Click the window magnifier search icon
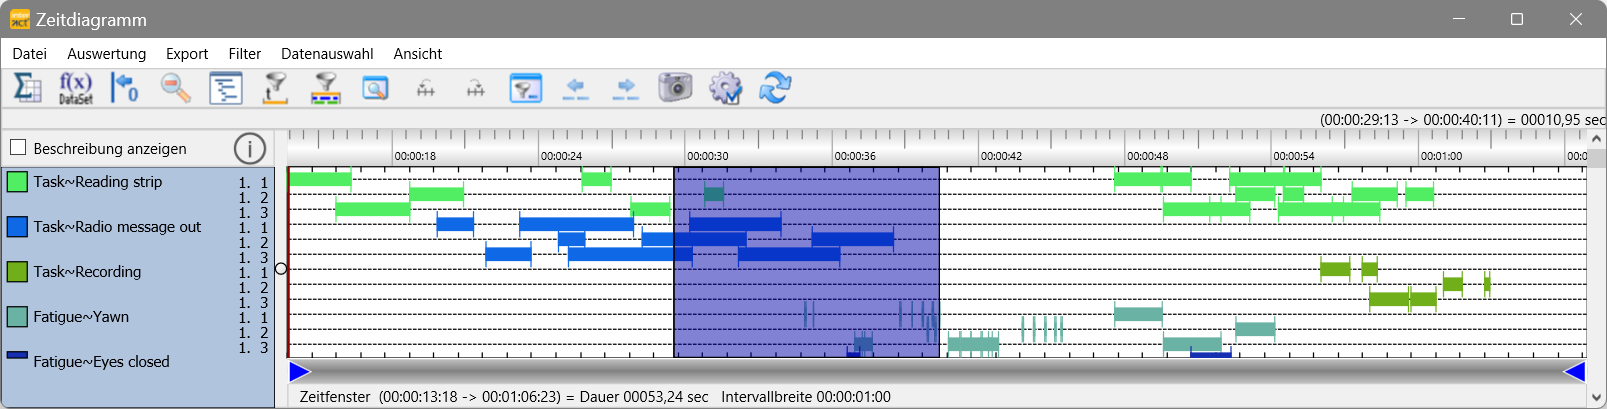The width and height of the screenshot is (1607, 409). (375, 88)
